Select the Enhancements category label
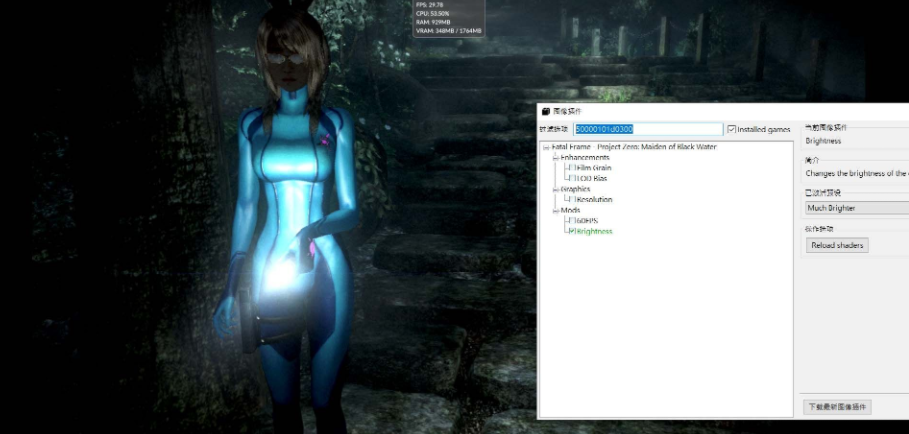This screenshot has width=909, height=434. (585, 157)
